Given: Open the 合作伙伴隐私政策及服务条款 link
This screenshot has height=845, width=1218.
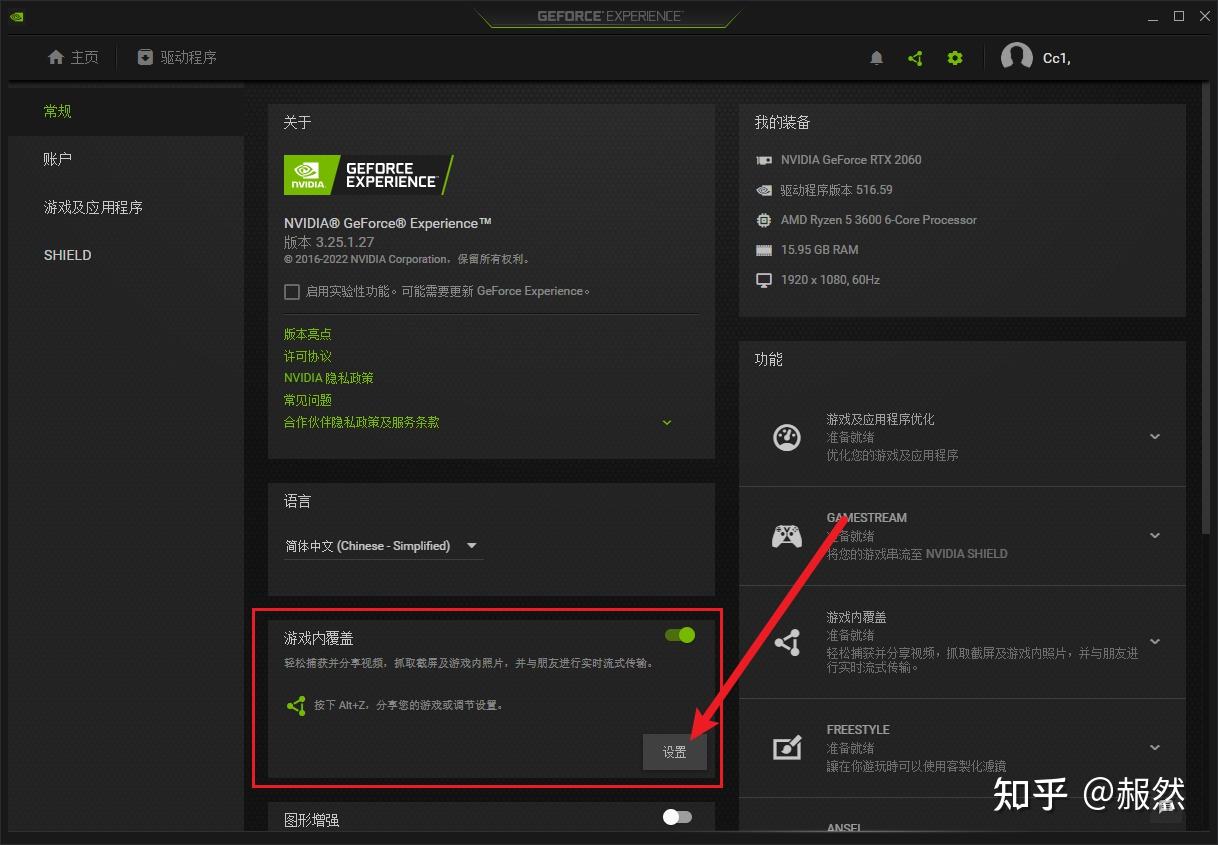Looking at the screenshot, I should (362, 422).
